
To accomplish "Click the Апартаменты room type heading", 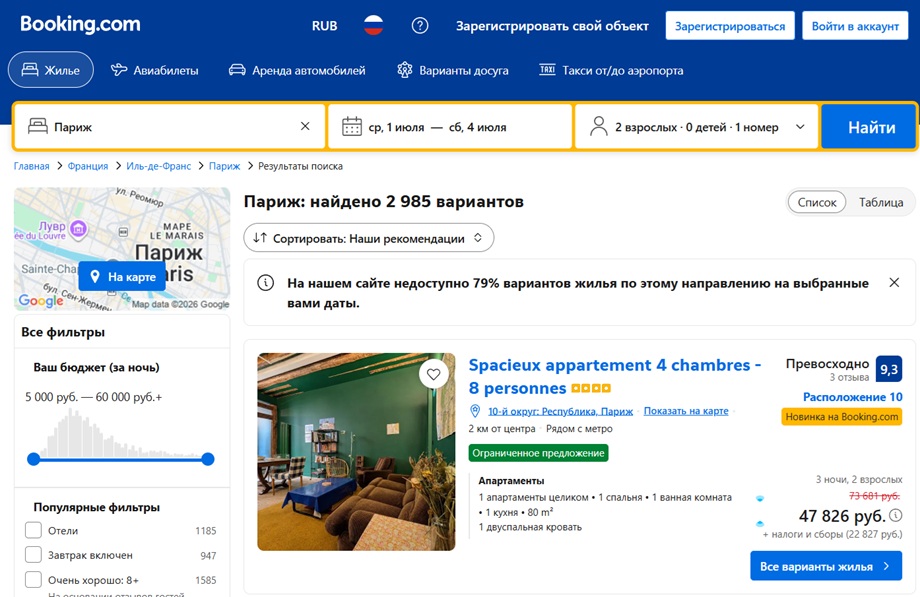I will [x=511, y=481].
